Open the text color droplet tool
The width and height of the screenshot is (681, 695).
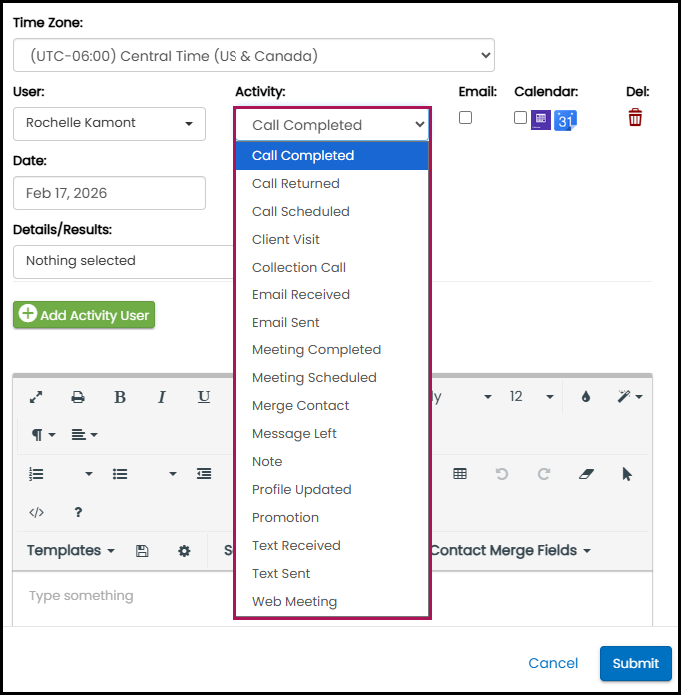click(586, 397)
